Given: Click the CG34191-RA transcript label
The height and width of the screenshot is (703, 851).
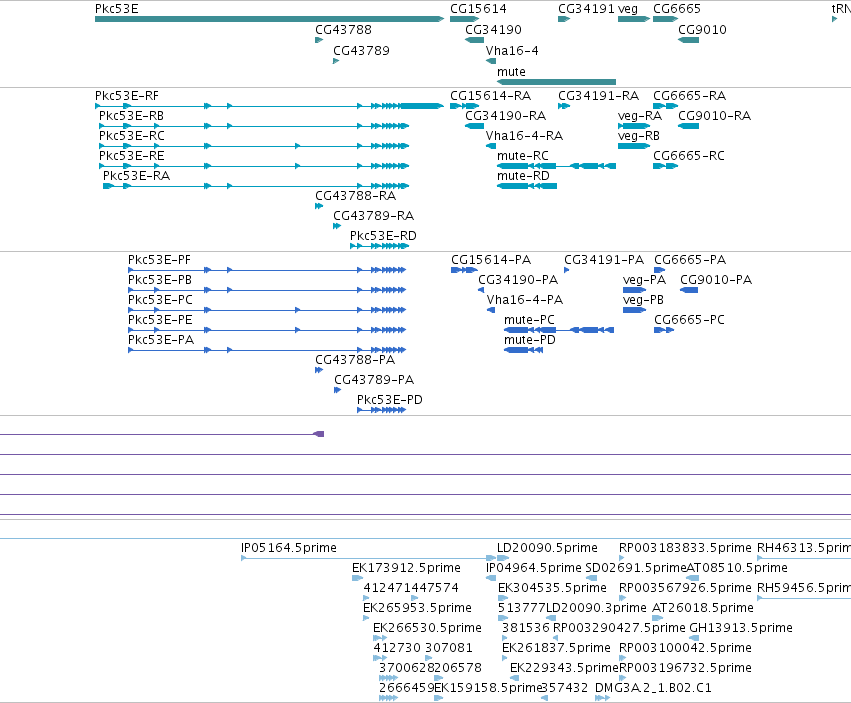Looking at the screenshot, I should 599,96.
